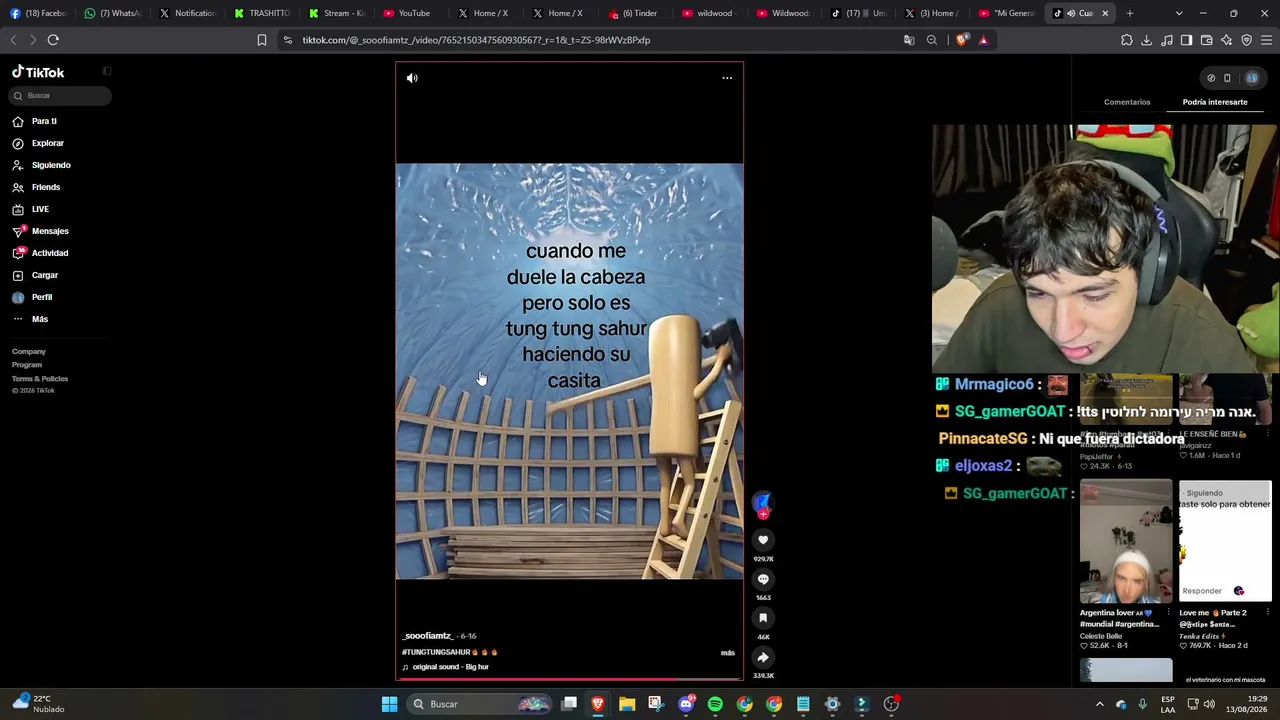
Task: Open the browser downloads icon
Action: point(1147,40)
